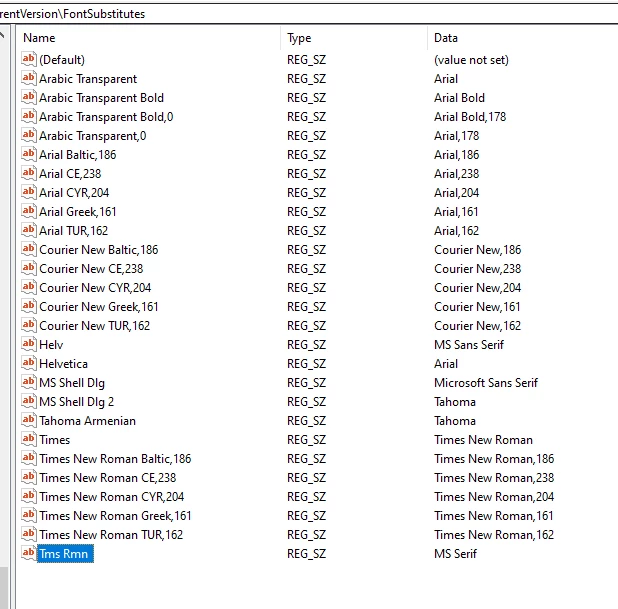Image resolution: width=618 pixels, height=609 pixels.
Task: Click the Arial Bold,178 data cell
Action: coord(470,117)
